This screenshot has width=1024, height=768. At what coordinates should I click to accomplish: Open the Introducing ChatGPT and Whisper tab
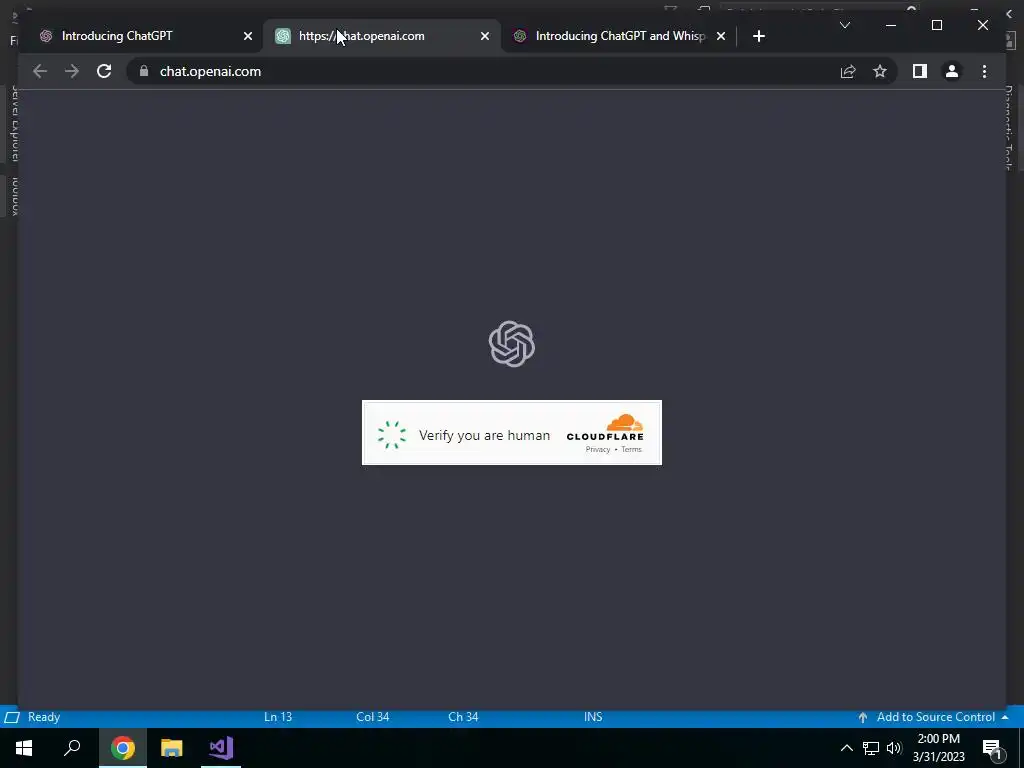pos(619,36)
